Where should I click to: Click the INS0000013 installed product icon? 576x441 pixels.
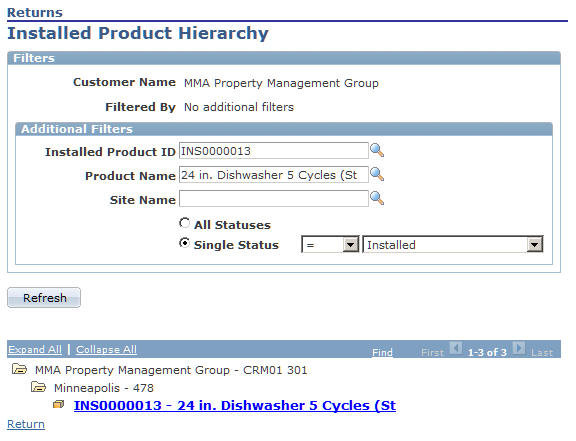(58, 405)
